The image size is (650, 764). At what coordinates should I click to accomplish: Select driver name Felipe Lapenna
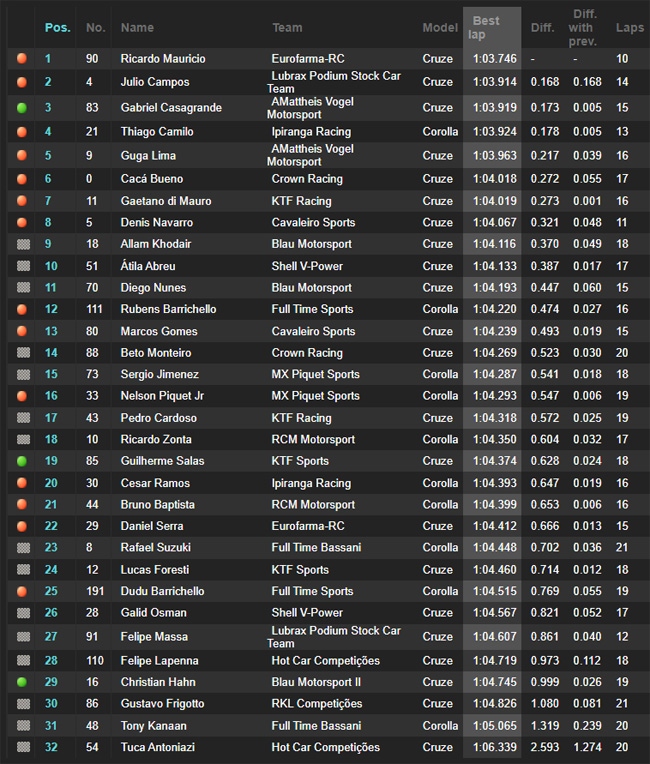159,661
